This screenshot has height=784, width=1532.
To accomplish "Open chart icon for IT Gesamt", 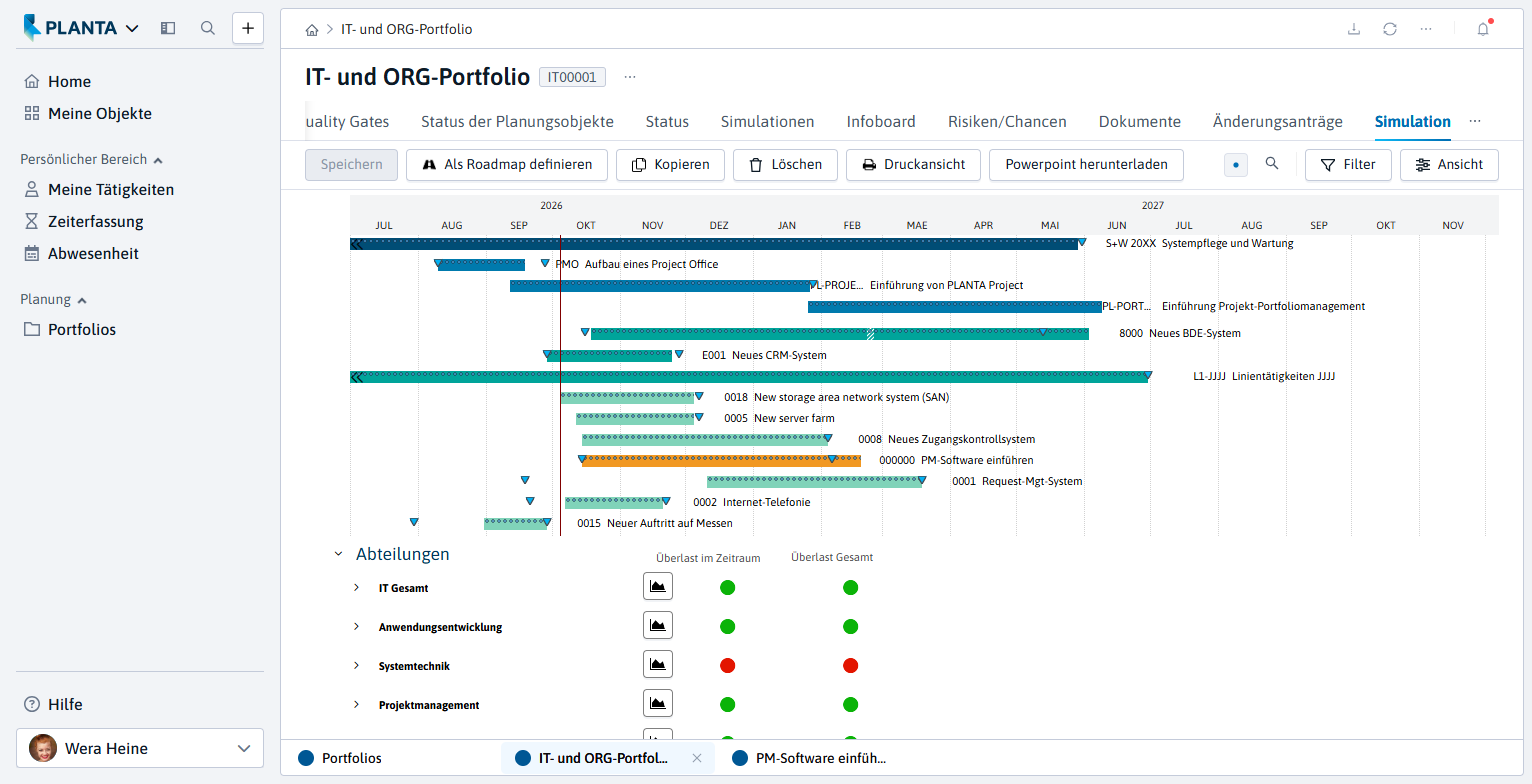I will tap(658, 587).
